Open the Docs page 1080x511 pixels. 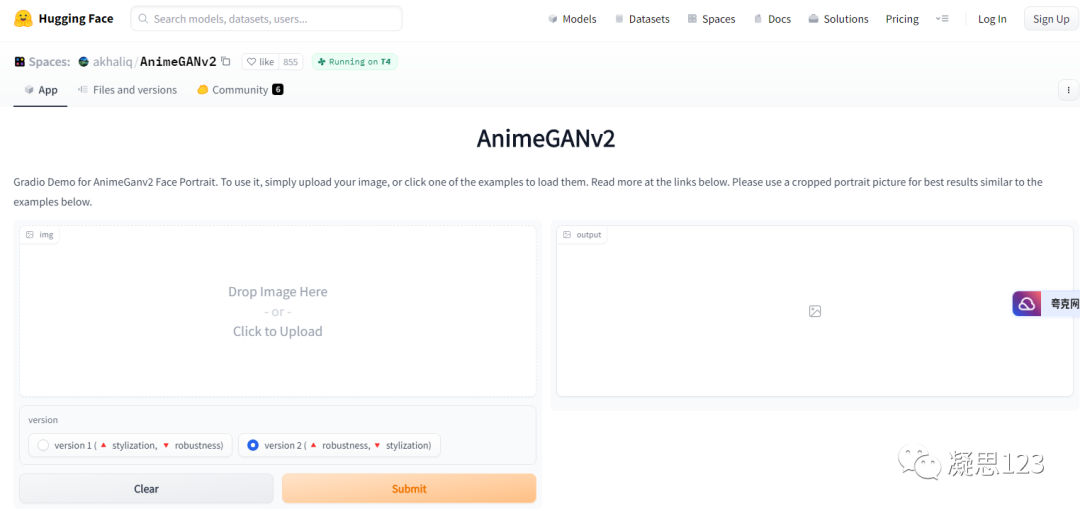[772, 19]
